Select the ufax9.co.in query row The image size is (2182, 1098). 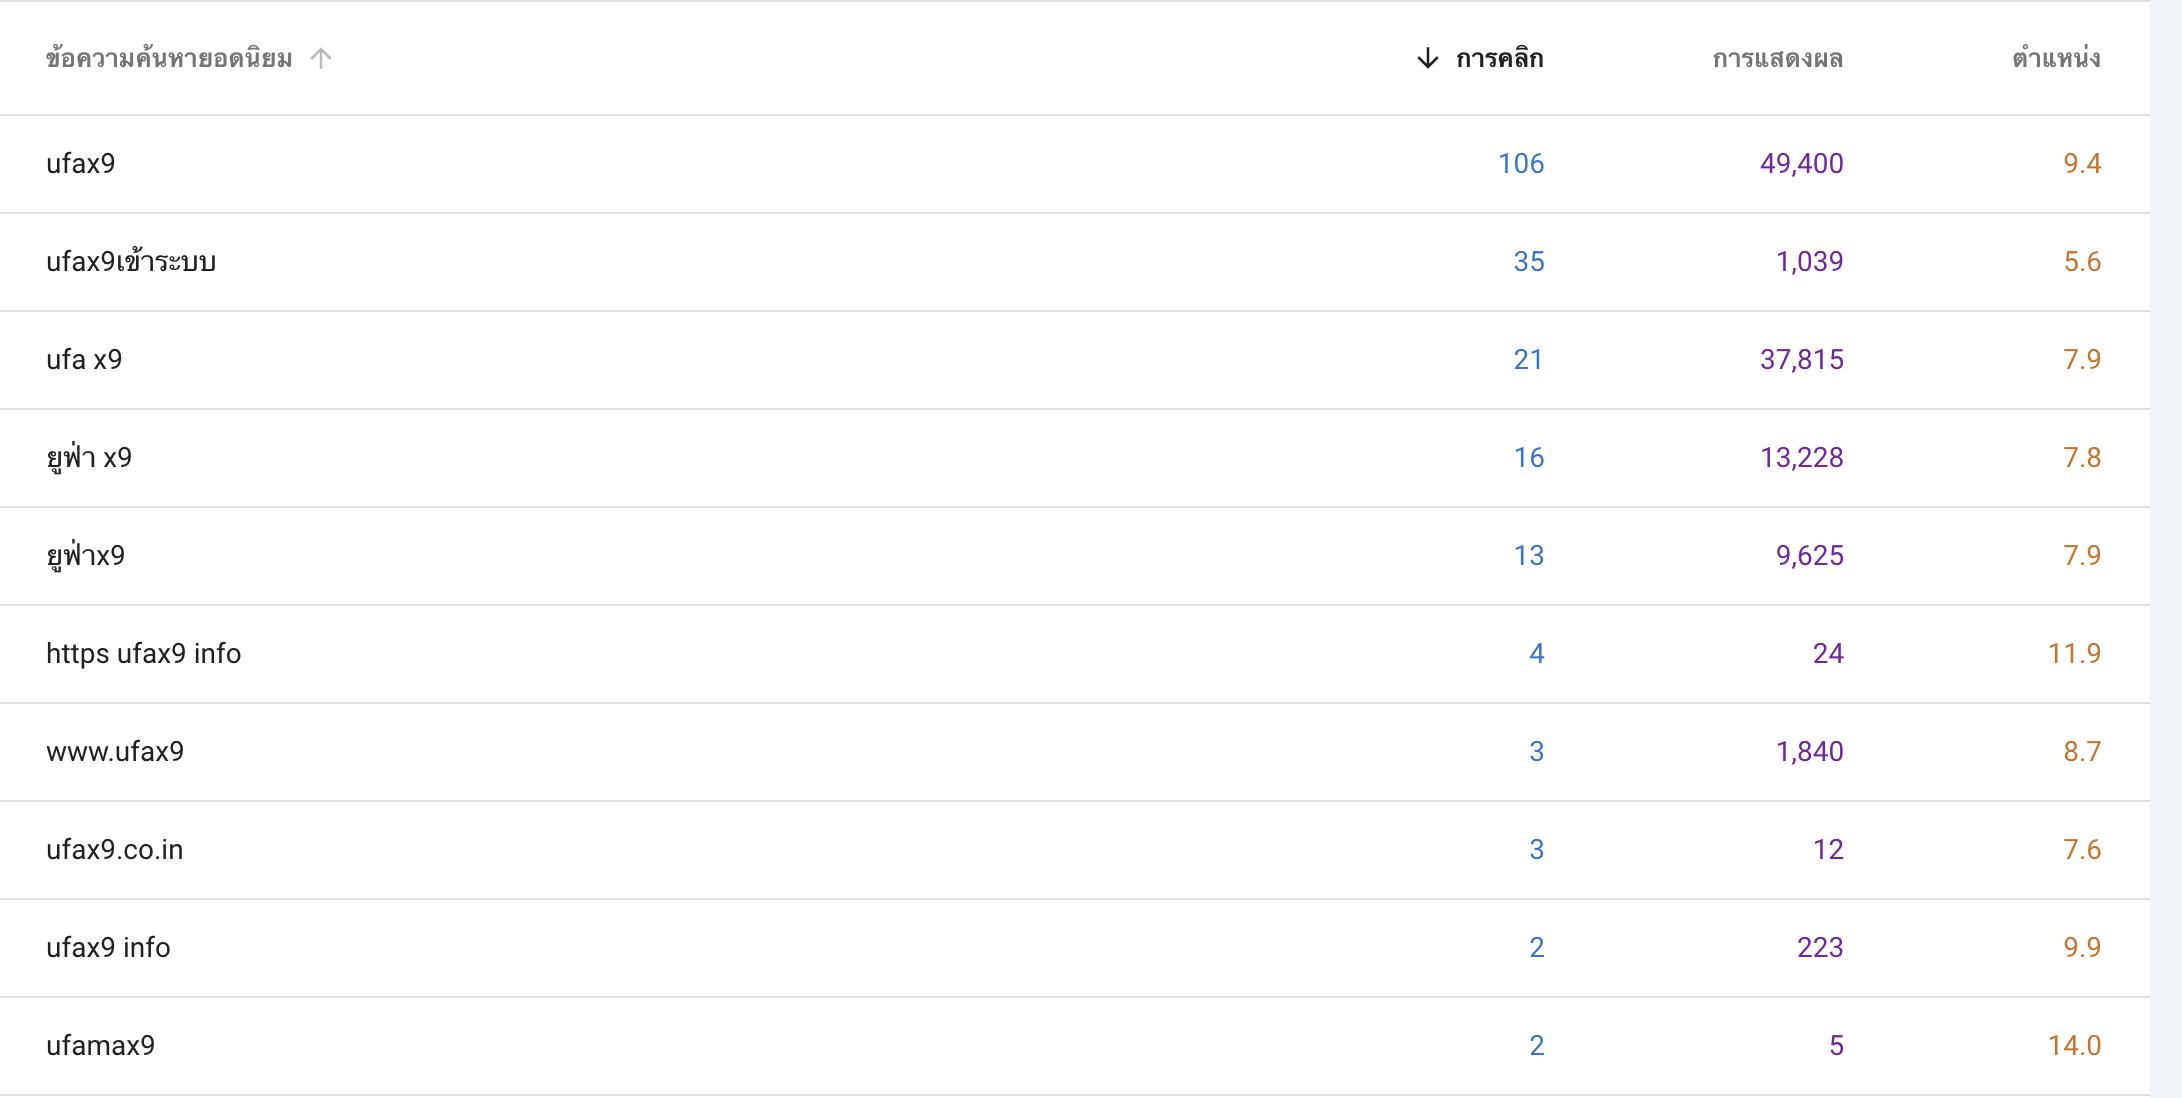pyautogui.click(x=1075, y=850)
